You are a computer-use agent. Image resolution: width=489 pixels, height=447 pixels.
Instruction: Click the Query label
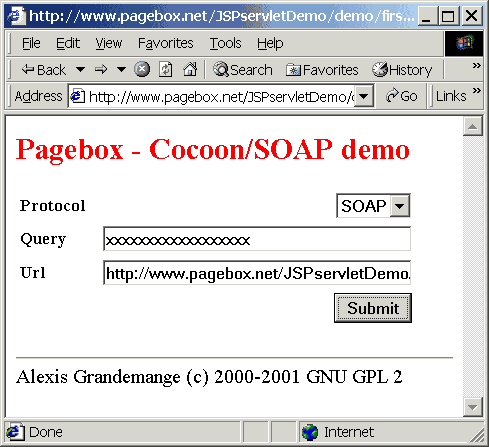(x=43, y=239)
